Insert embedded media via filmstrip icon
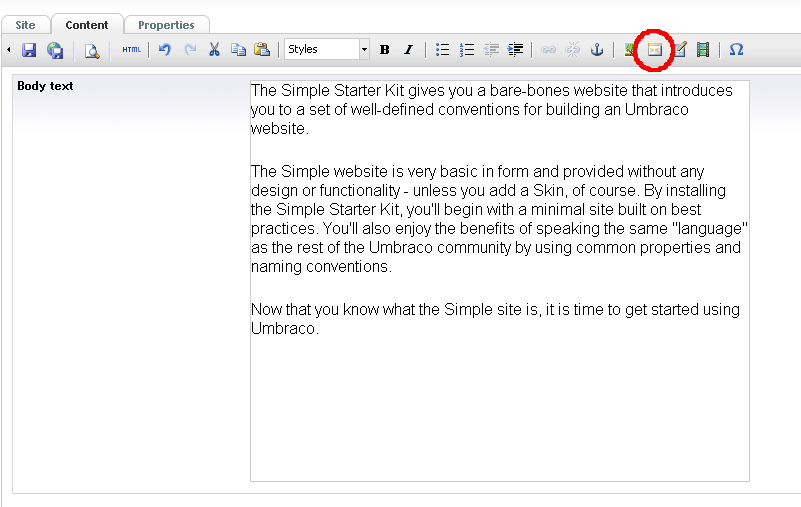The height and width of the screenshot is (507, 801). [703, 50]
